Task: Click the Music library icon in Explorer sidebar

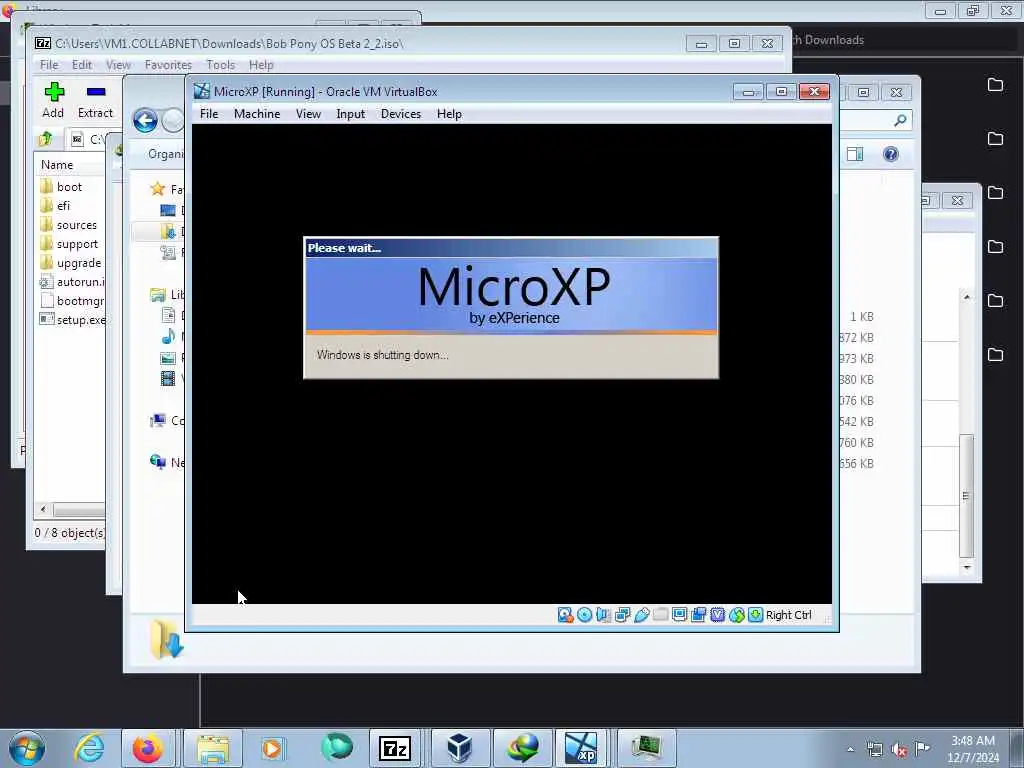Action: (168, 336)
